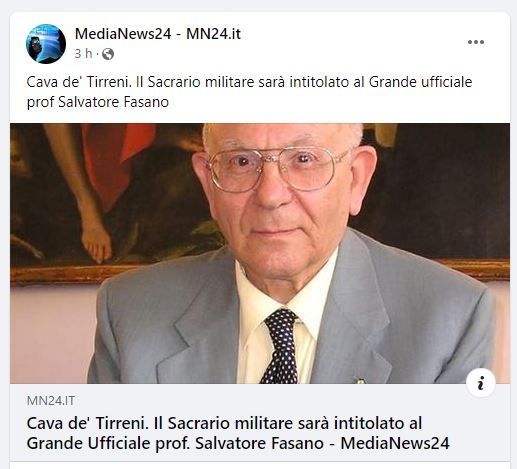517x469 pixels.
Task: Show link details via the 'i' button on the photo
Action: 481,383
